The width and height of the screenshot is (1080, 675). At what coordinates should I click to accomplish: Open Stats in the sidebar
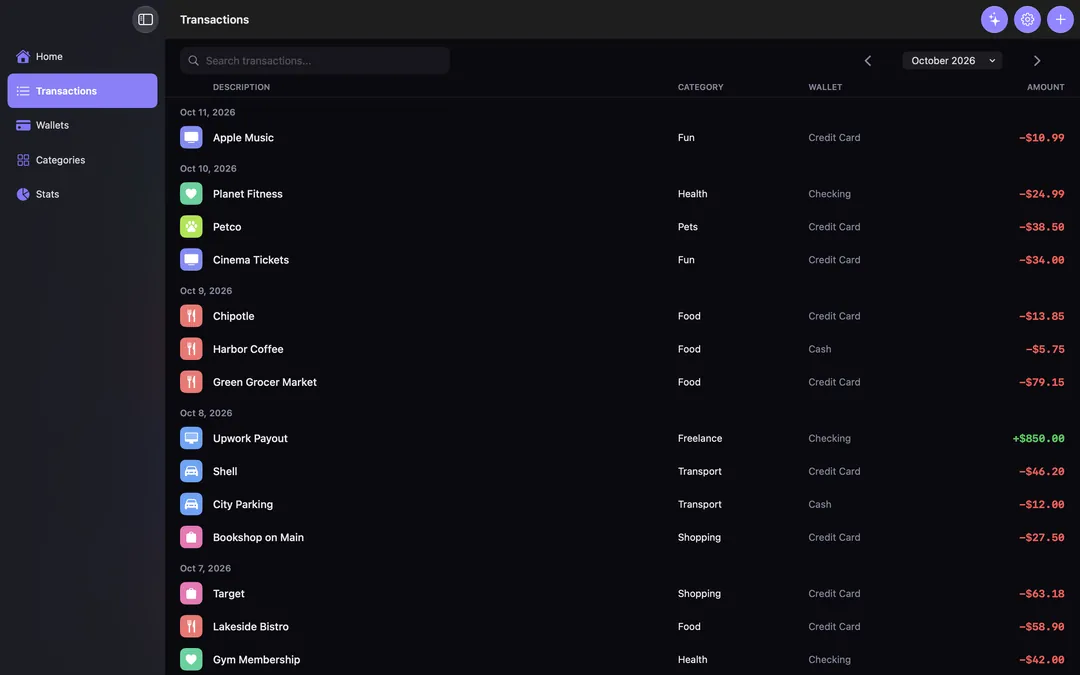pyautogui.click(x=82, y=194)
